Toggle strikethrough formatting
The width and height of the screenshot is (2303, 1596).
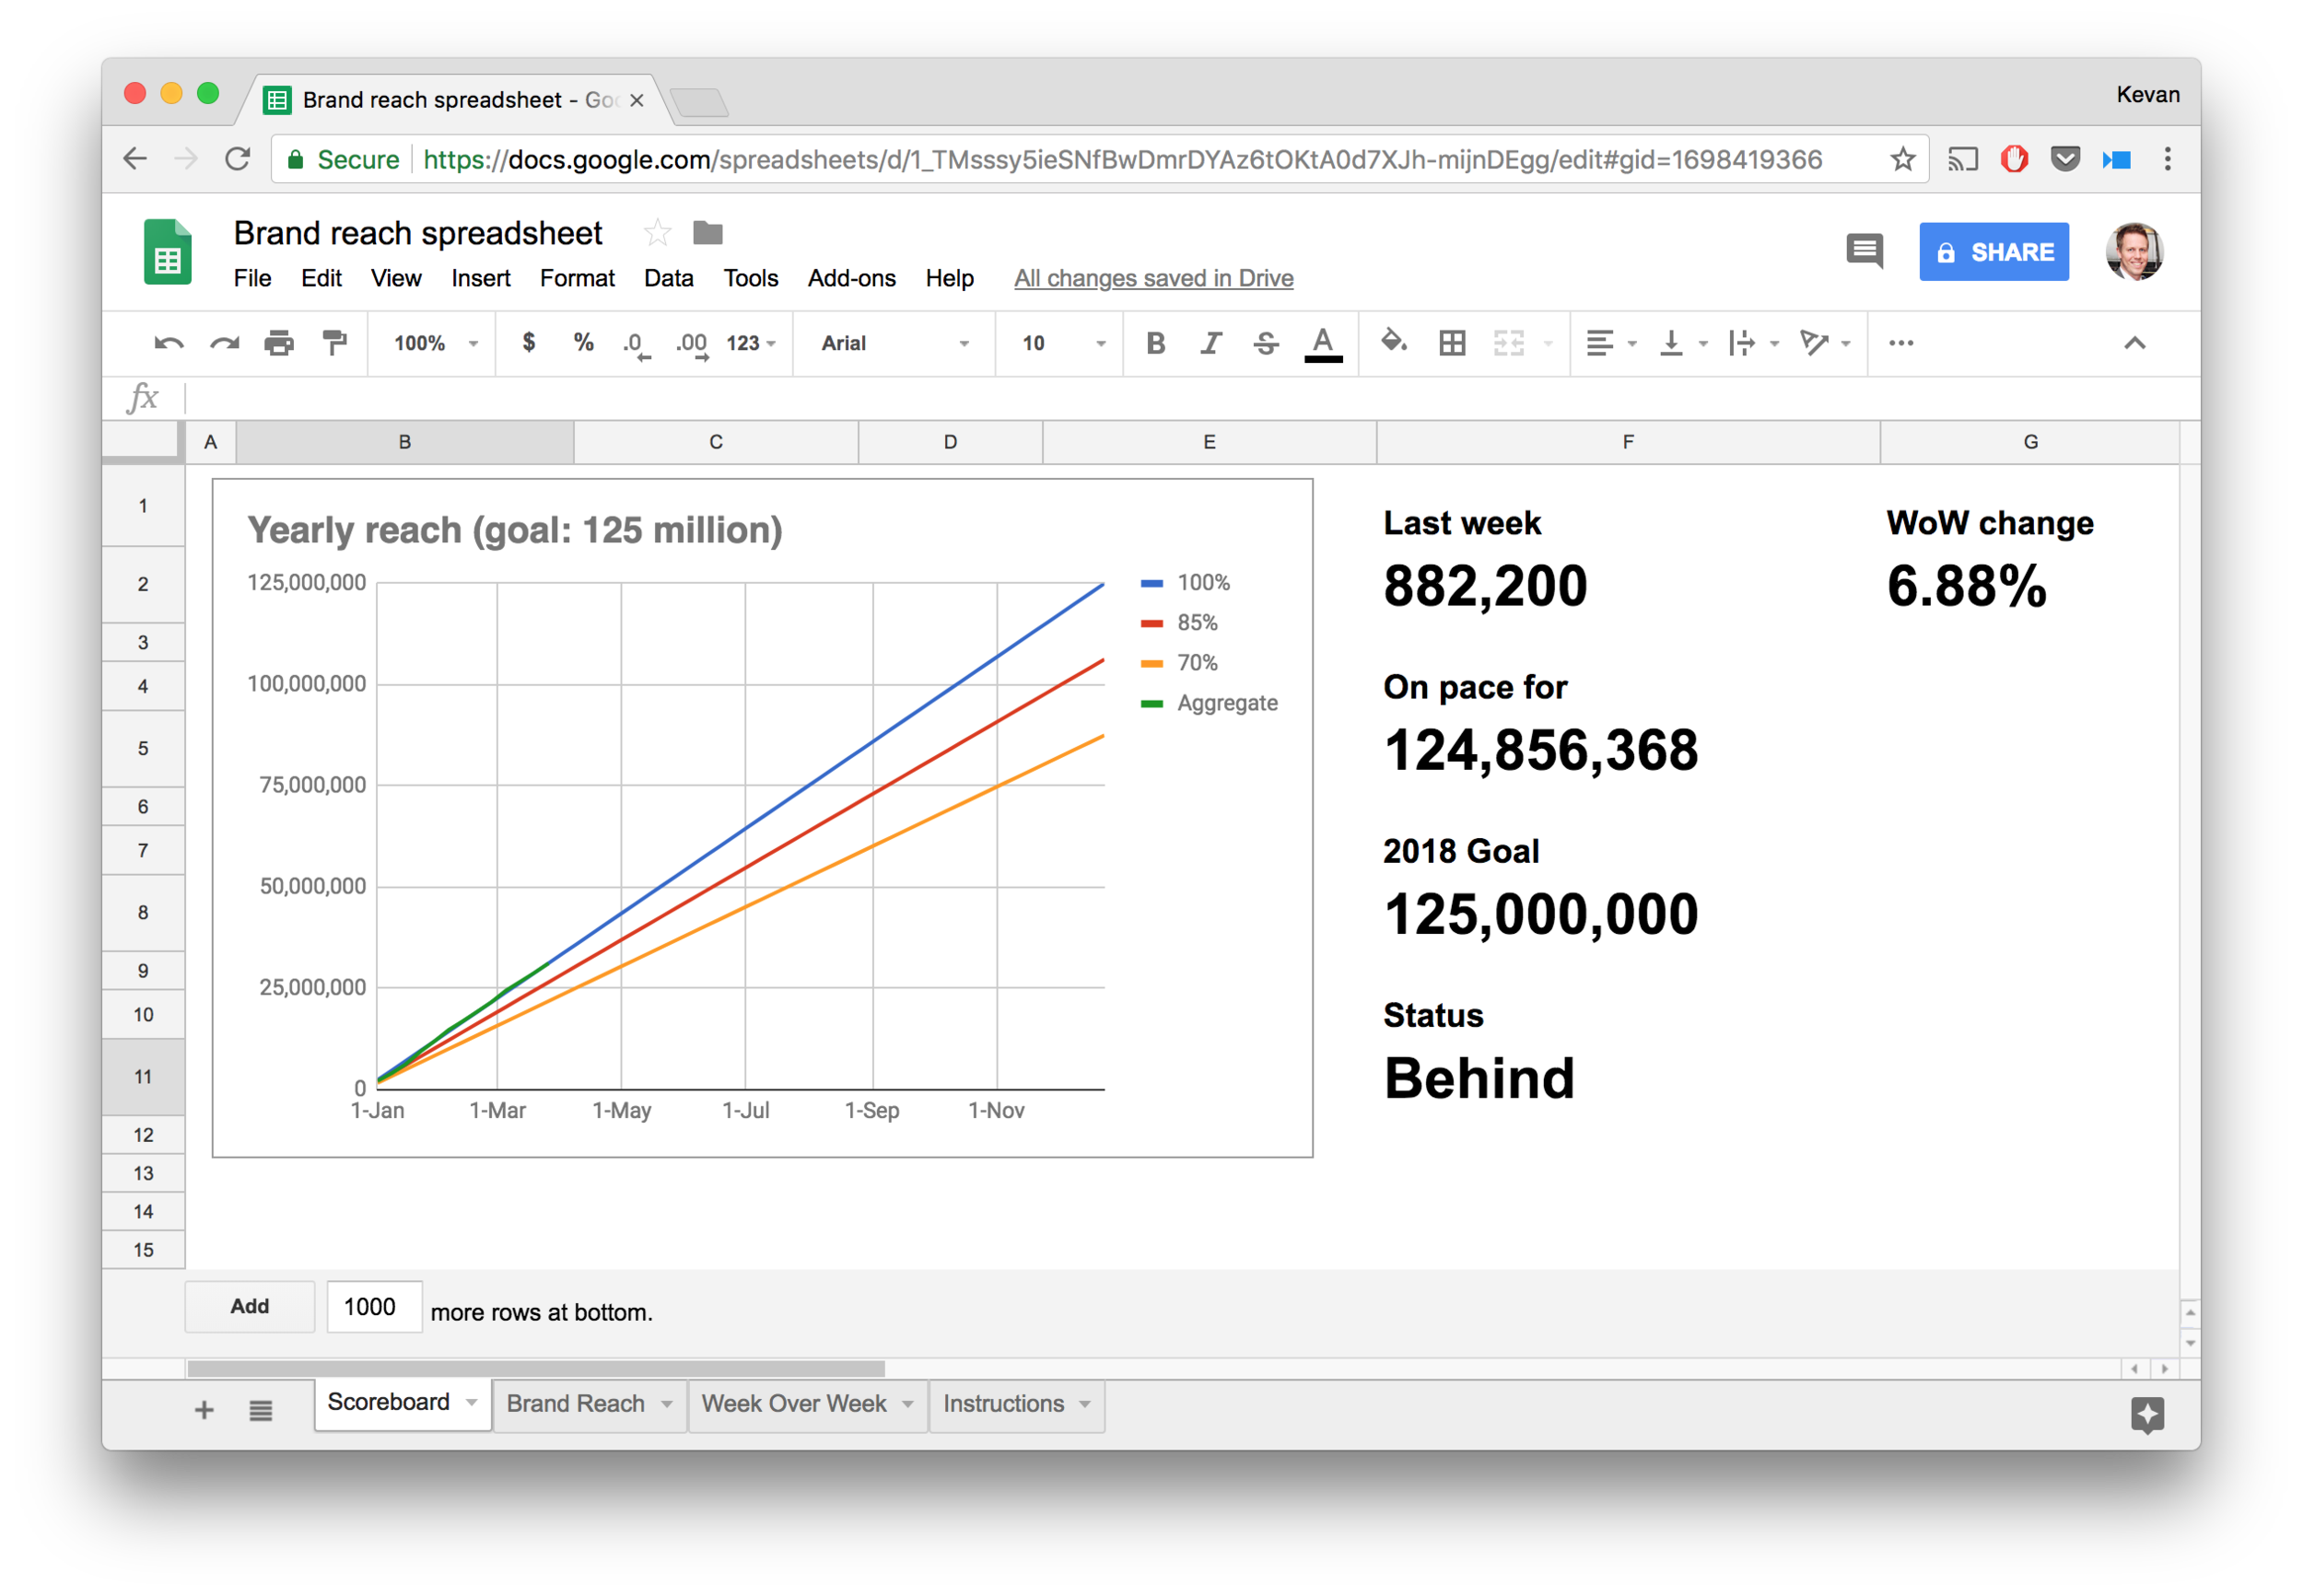pyautogui.click(x=1266, y=344)
